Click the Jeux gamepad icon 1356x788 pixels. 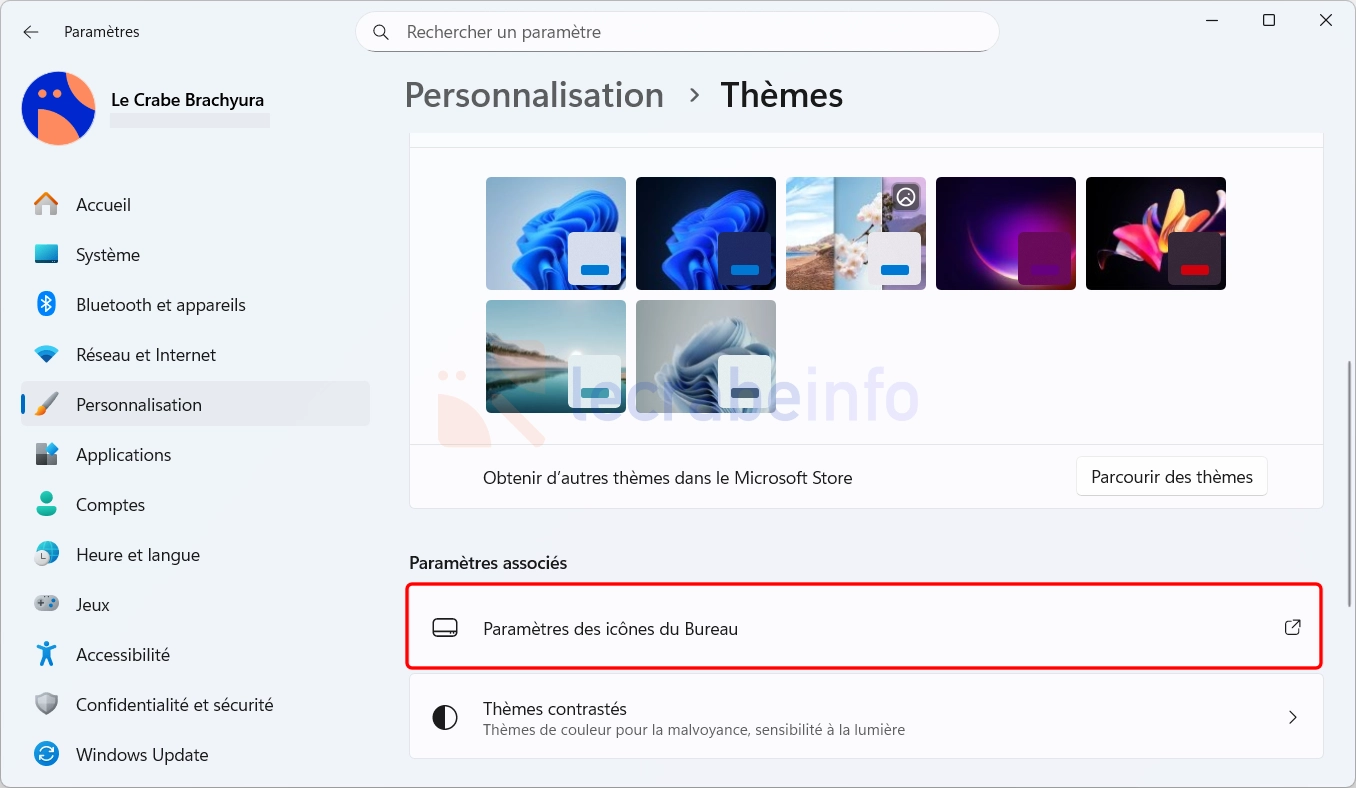[x=46, y=604]
